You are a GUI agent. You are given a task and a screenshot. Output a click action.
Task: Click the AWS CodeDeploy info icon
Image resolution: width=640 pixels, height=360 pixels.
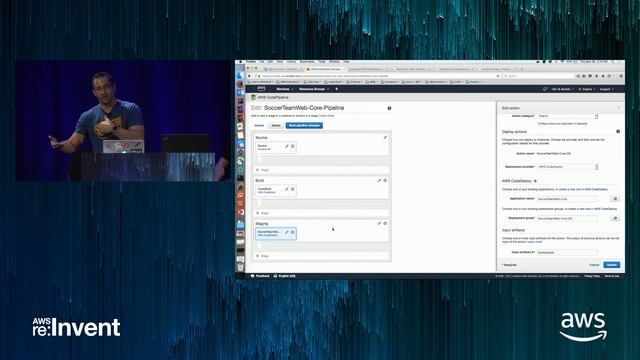point(535,181)
